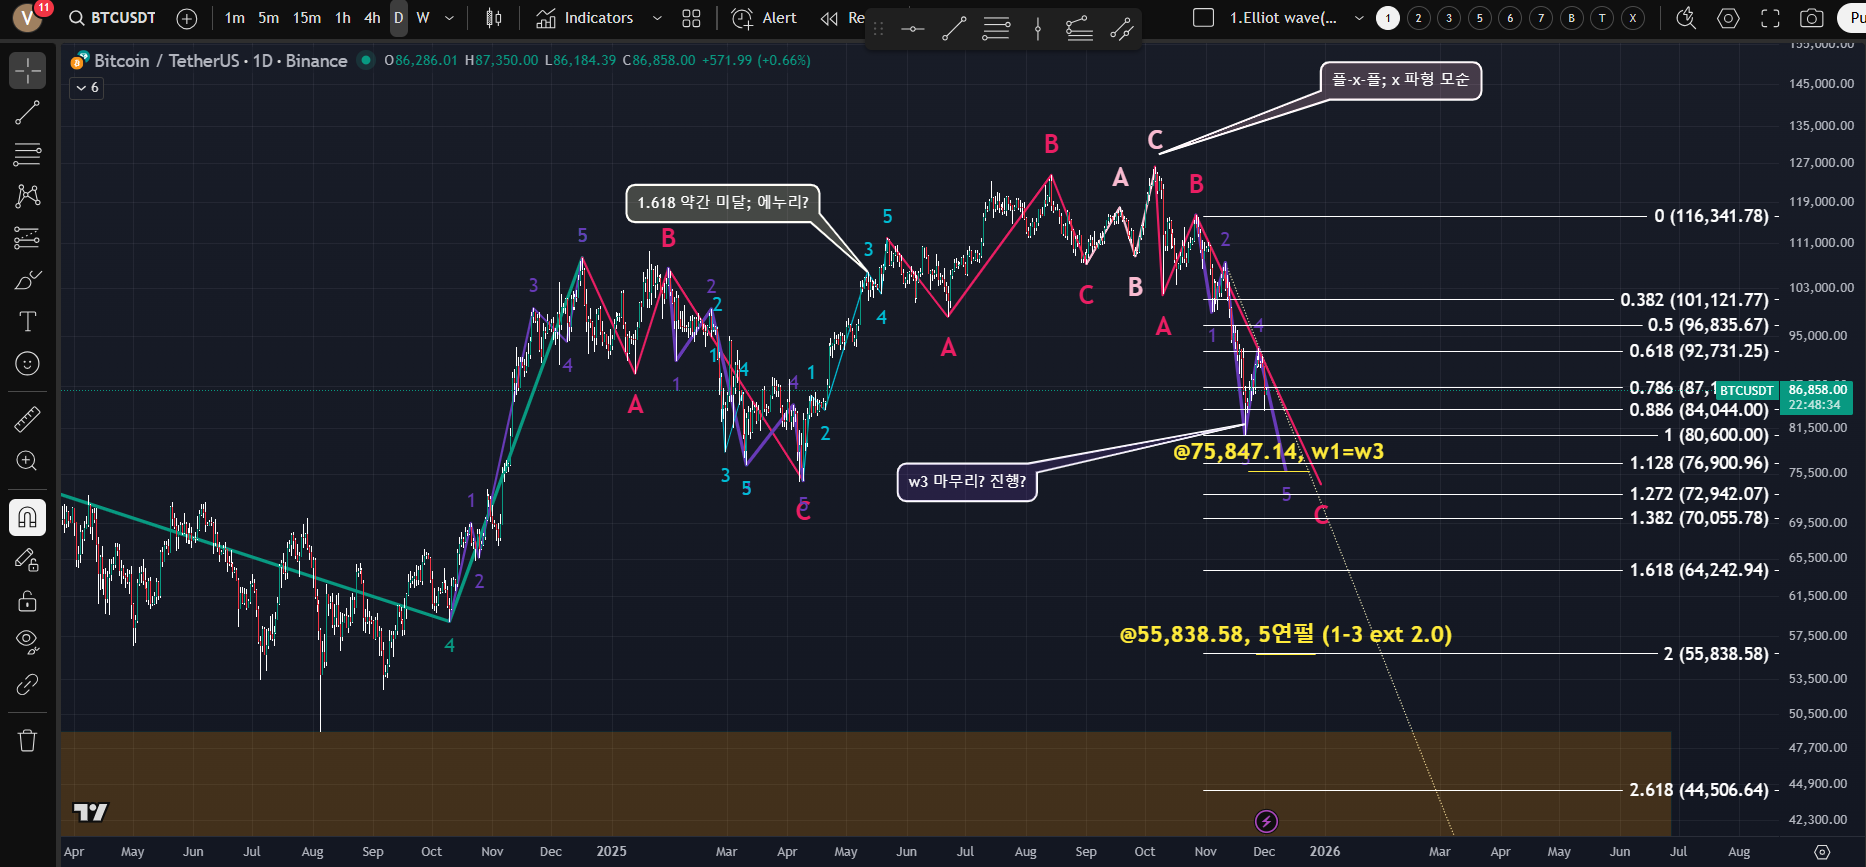The image size is (1866, 867).
Task: Toggle Magnet mode in left toolbar
Action: click(x=27, y=517)
